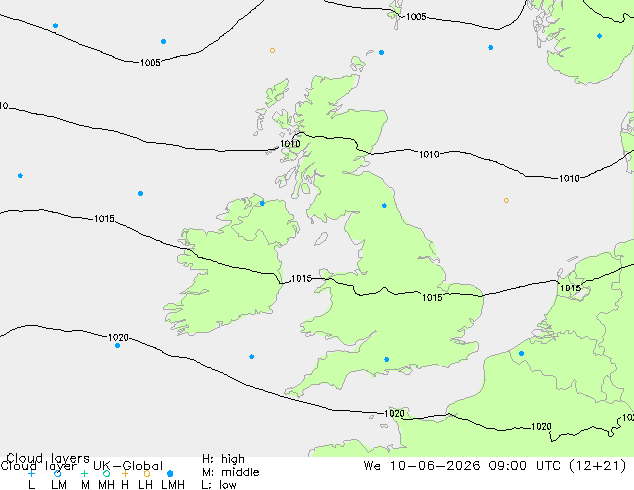Click the orange circle LH legend symbol
This screenshot has height=490, width=634.
[x=147, y=473]
